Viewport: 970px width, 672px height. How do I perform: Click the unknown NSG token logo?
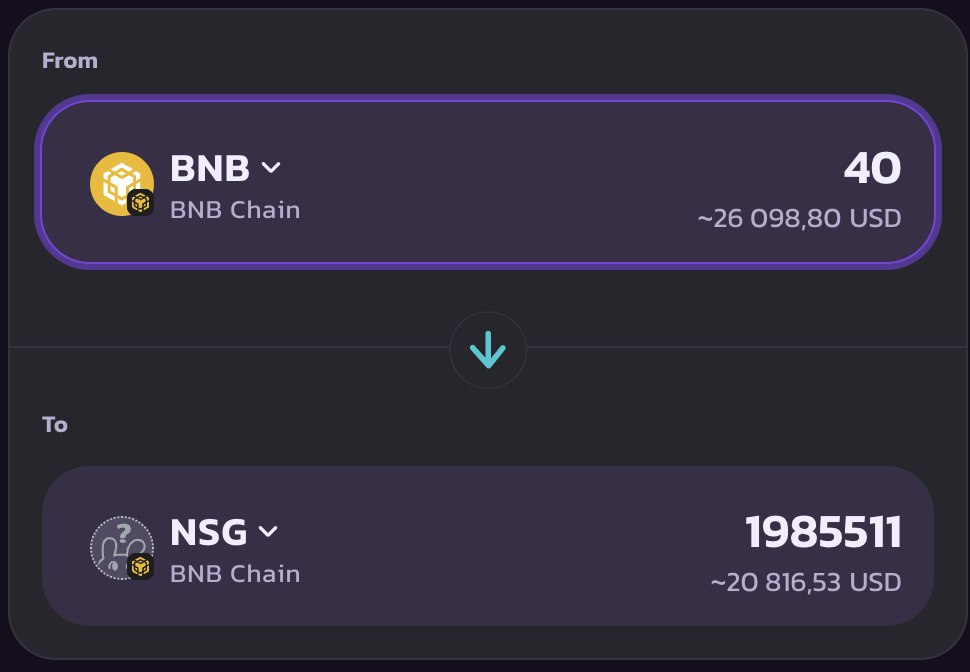click(118, 544)
